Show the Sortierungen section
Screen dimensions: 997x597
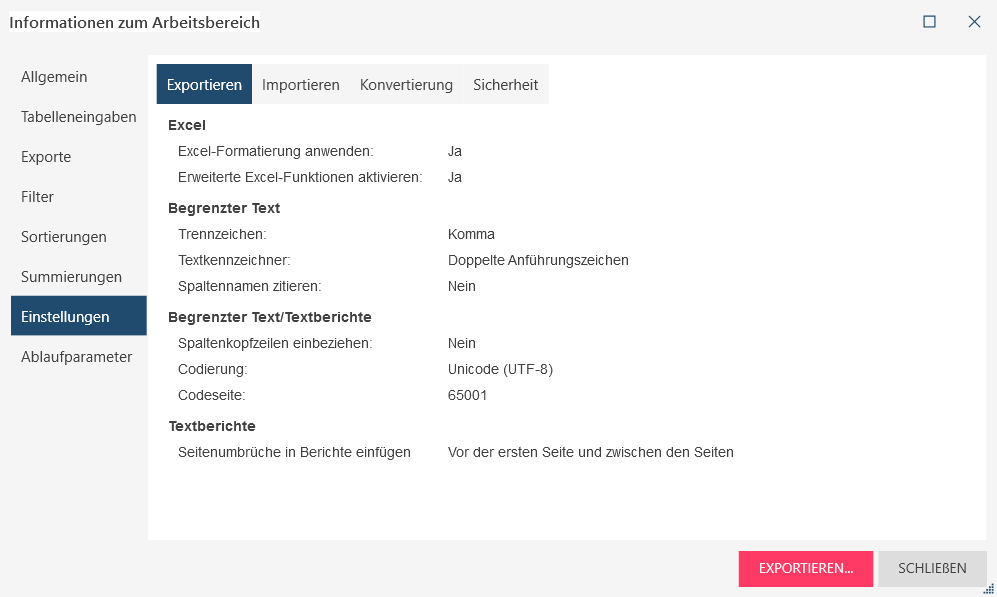click(64, 237)
